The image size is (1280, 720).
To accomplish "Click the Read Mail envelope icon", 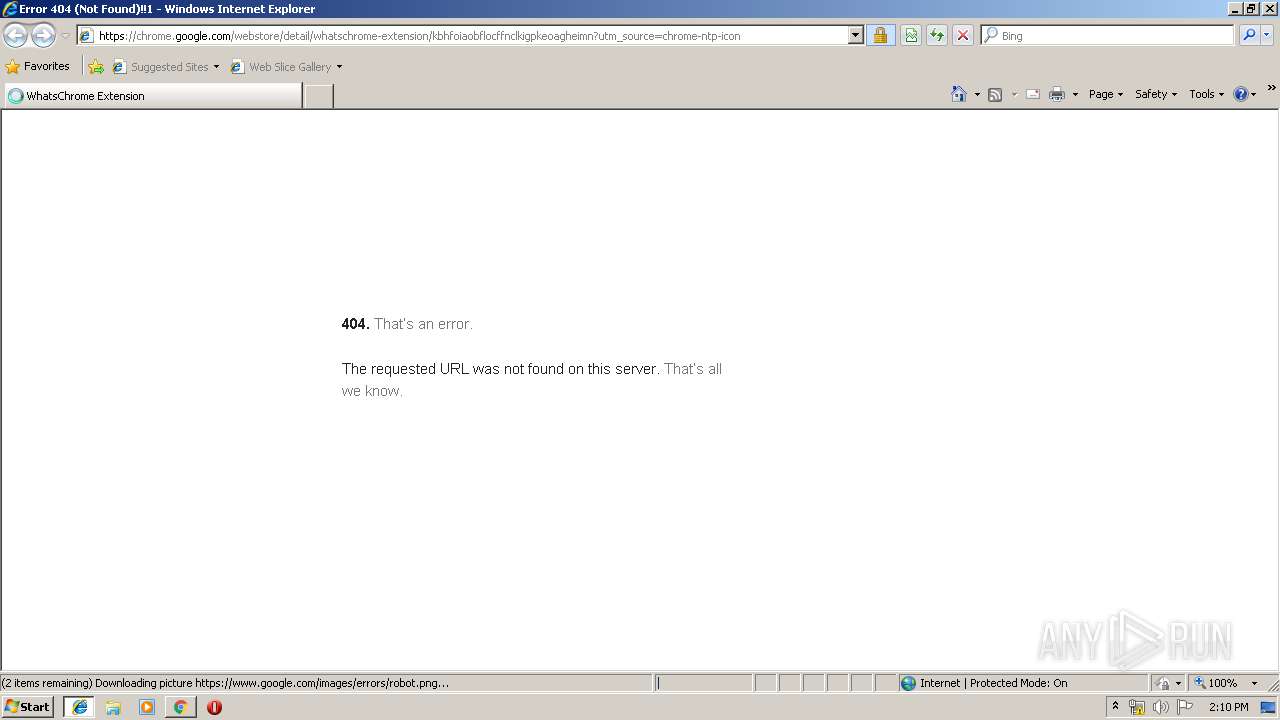I will 1033,94.
